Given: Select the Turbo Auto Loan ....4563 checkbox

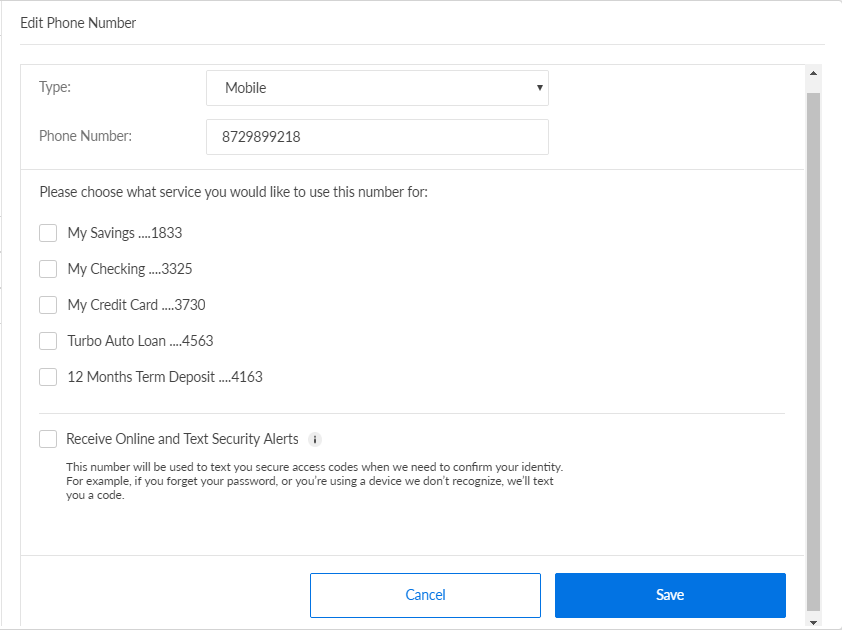Looking at the screenshot, I should [48, 341].
